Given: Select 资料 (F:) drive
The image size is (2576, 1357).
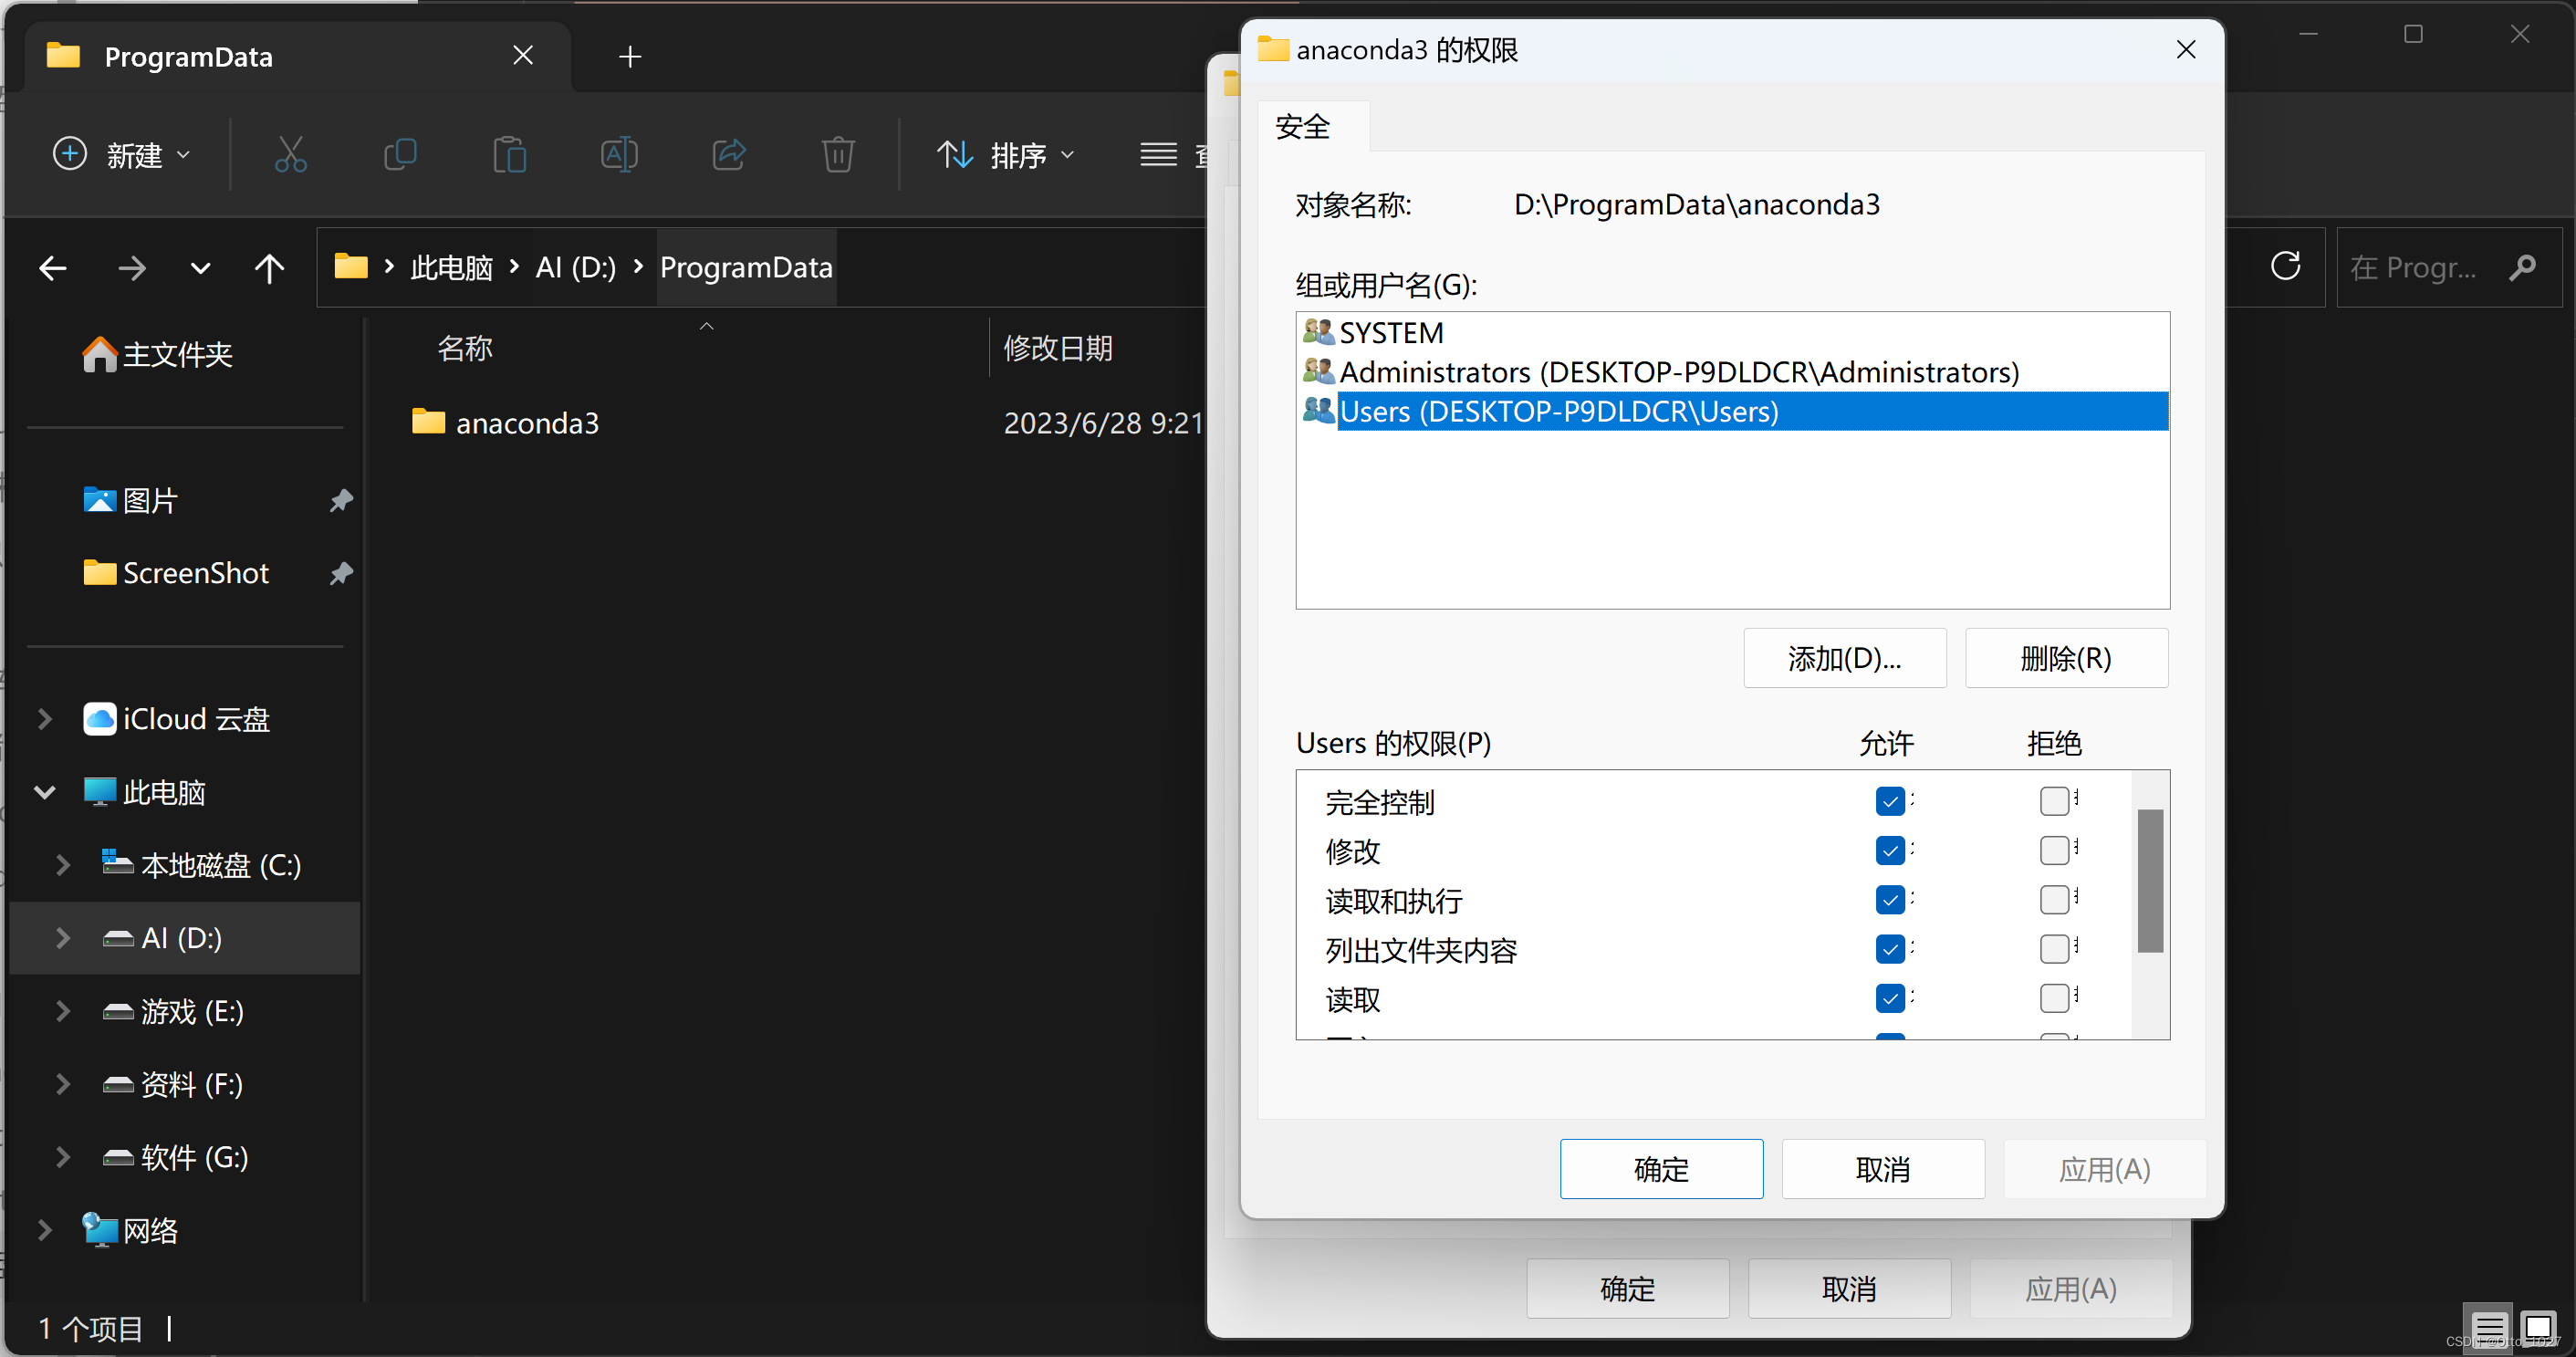Looking at the screenshot, I should tap(172, 1084).
